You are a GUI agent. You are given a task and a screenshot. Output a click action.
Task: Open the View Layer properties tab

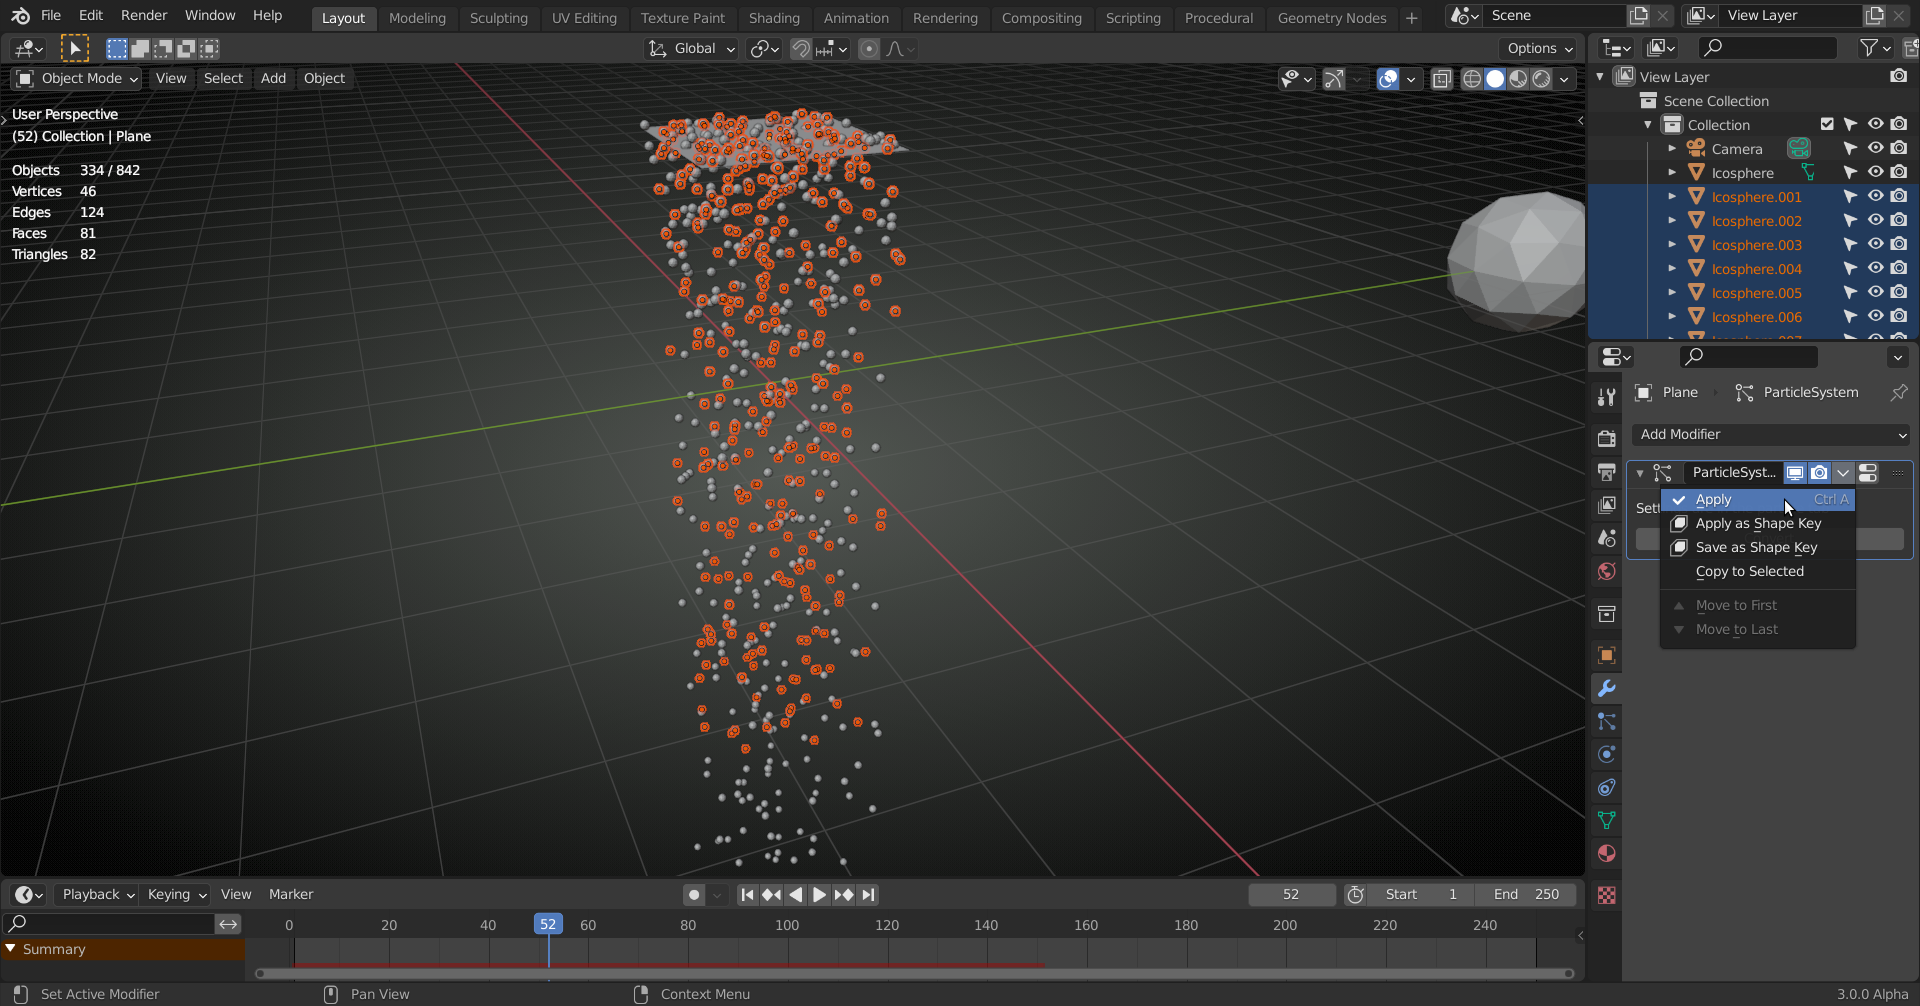pos(1606,505)
